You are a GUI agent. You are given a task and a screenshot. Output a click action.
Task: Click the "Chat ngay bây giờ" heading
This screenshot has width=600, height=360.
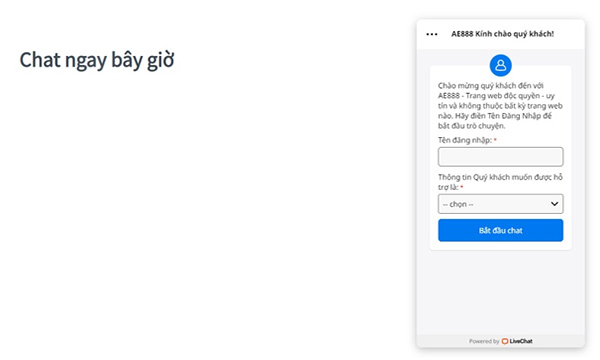[97, 60]
